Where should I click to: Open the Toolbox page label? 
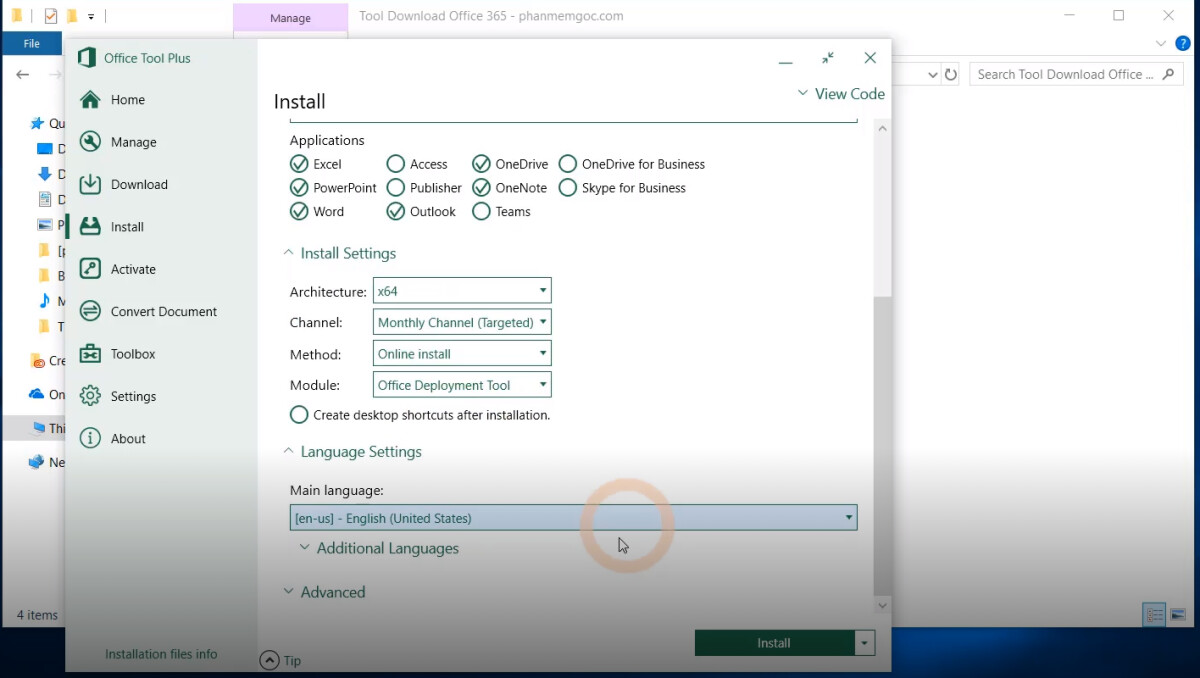[133, 354]
